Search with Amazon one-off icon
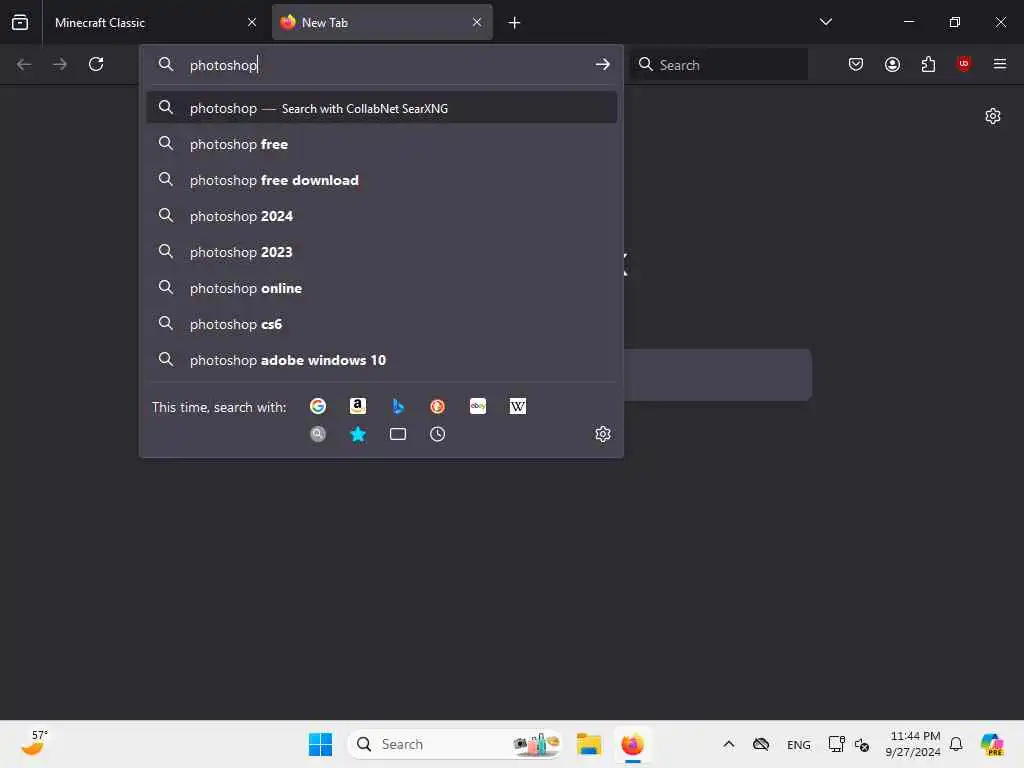 358,406
